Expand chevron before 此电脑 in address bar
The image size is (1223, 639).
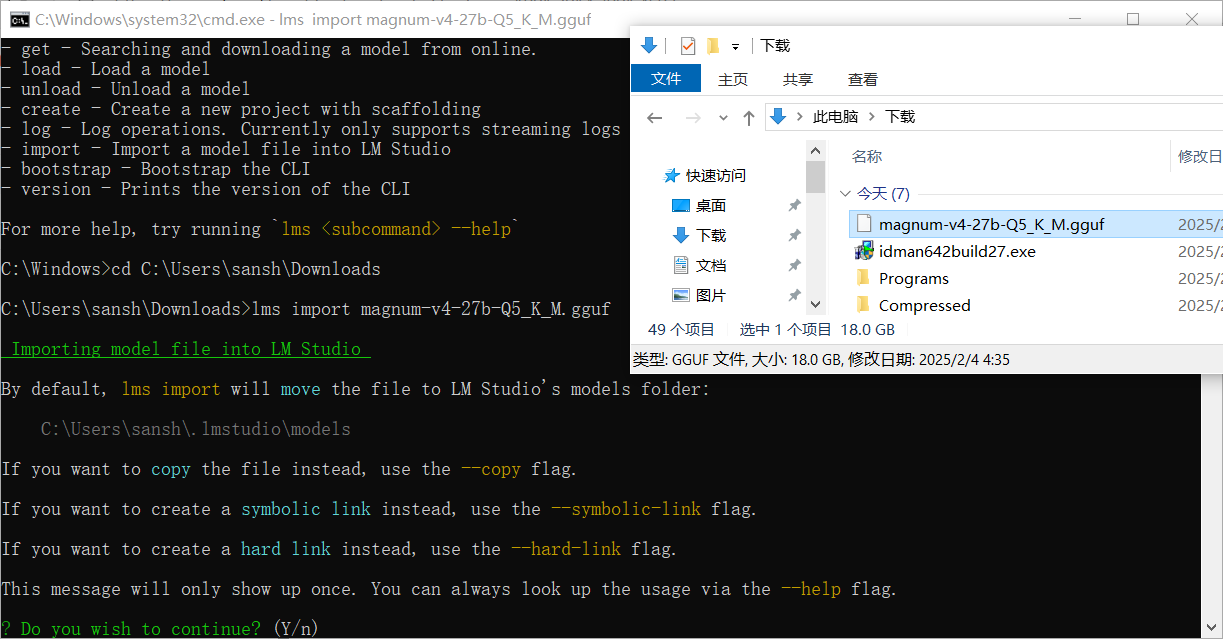[x=800, y=117]
